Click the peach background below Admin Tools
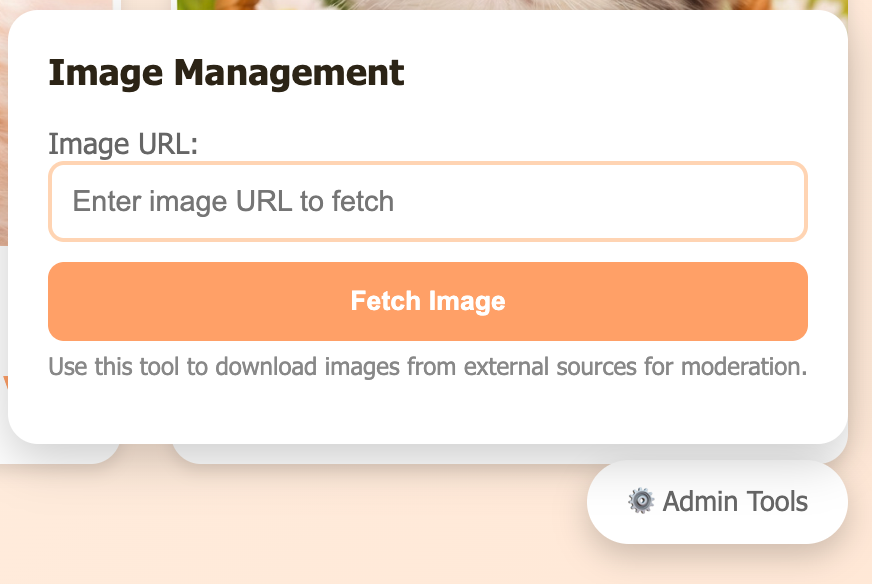The width and height of the screenshot is (872, 584). click(717, 565)
